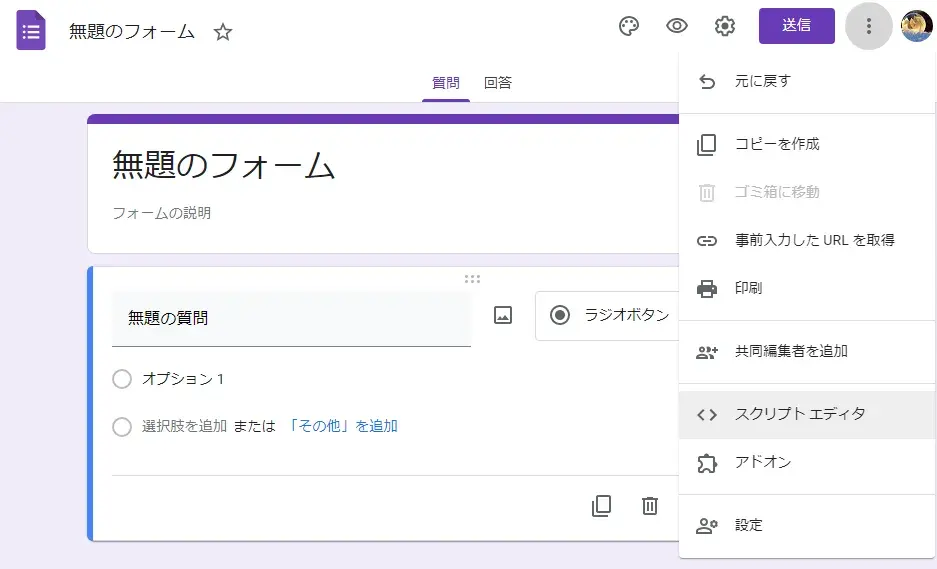Duplicate the question using copy icon
This screenshot has height=569, width=937.
601,506
